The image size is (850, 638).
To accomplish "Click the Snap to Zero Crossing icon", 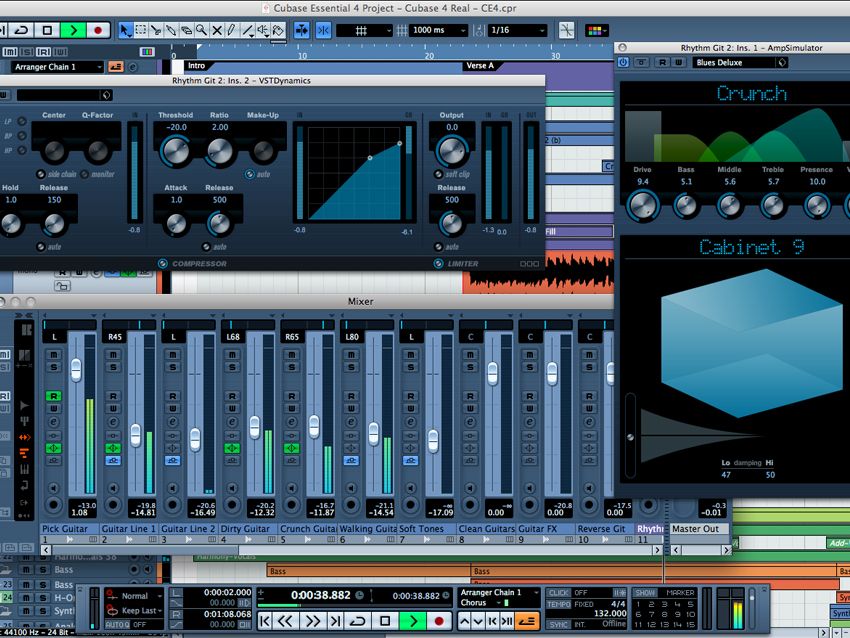I will (566, 30).
